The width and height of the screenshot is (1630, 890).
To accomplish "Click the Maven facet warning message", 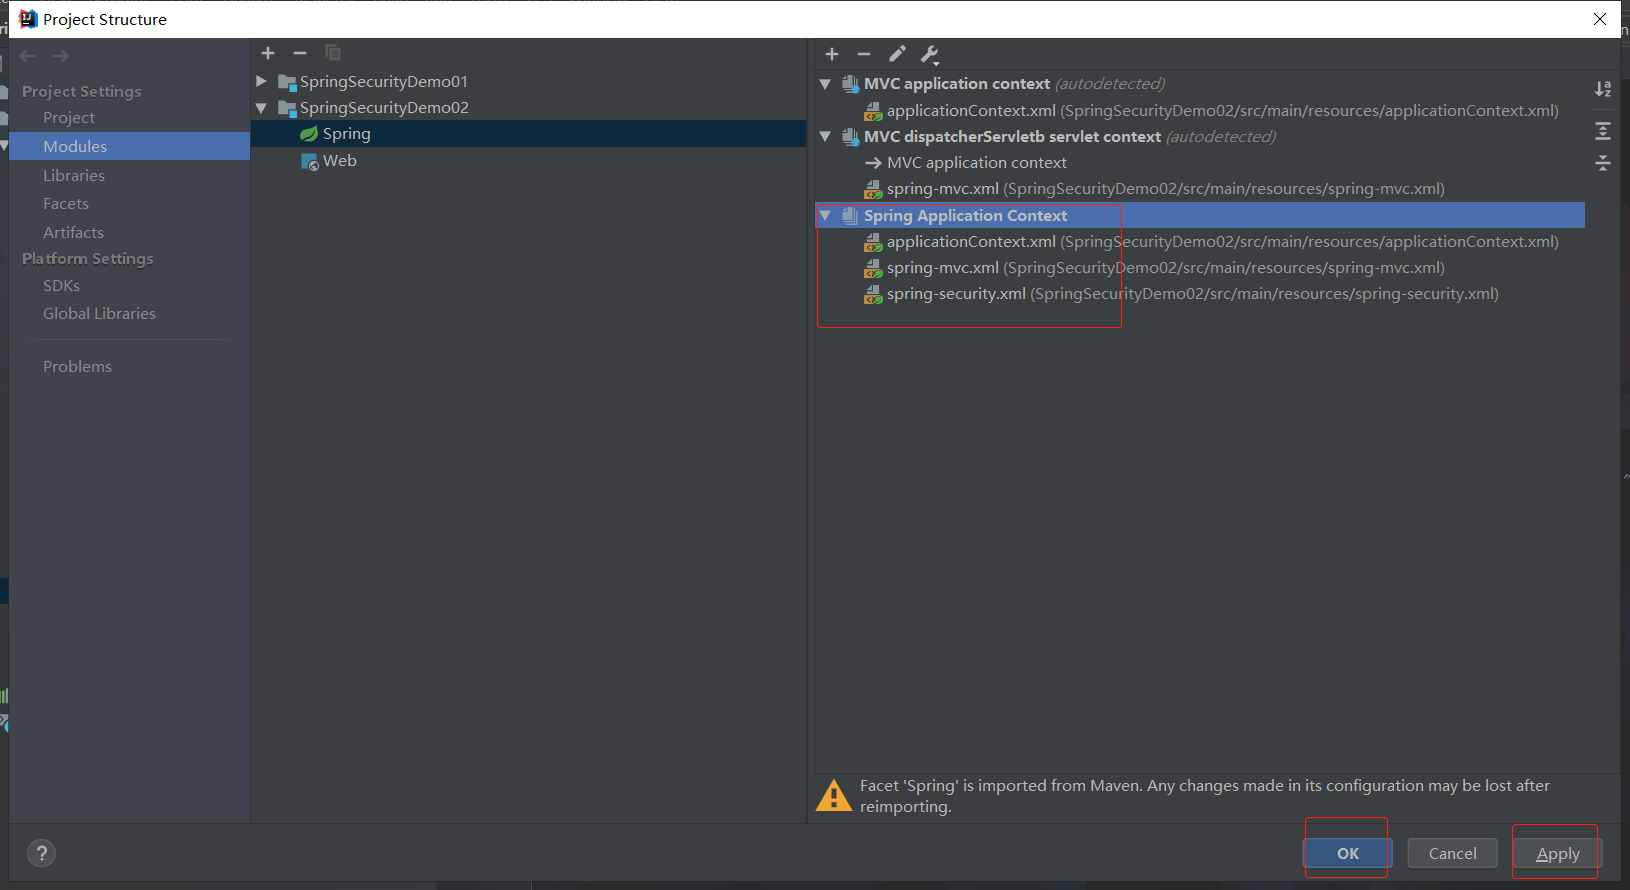I will point(1205,796).
